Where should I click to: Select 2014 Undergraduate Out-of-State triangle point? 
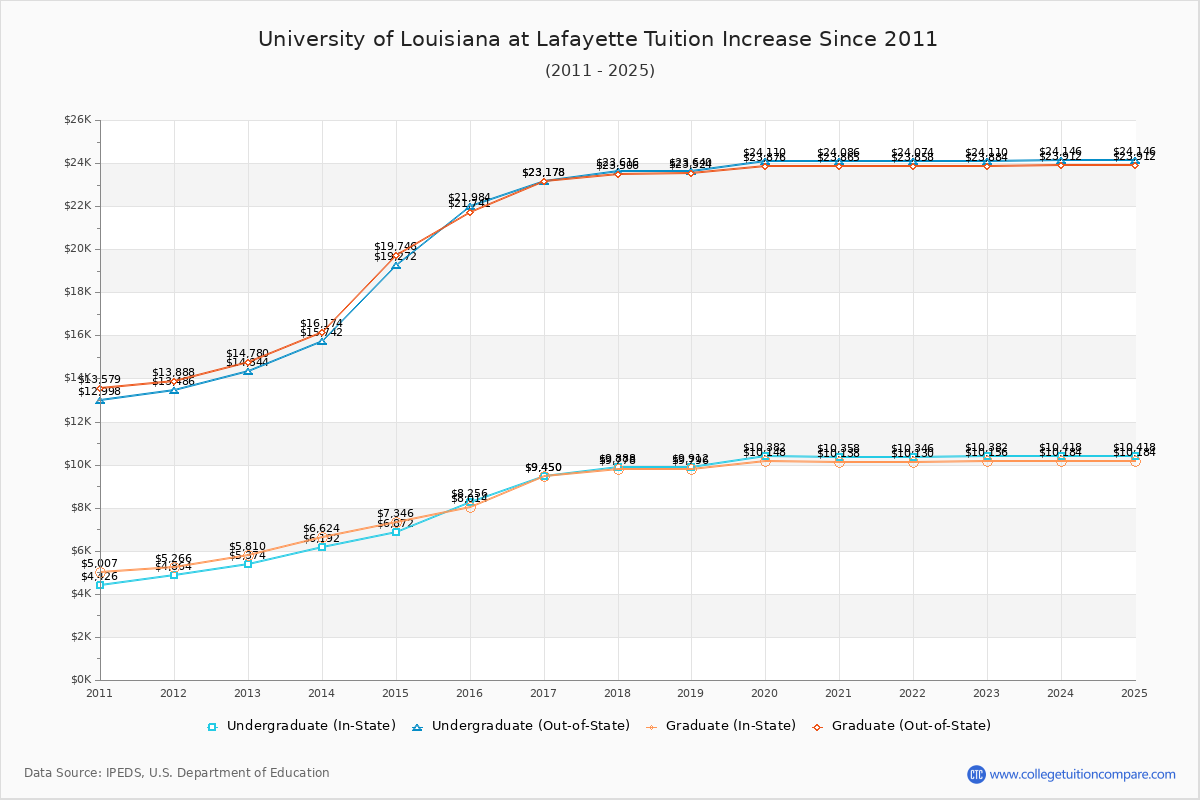[x=322, y=341]
